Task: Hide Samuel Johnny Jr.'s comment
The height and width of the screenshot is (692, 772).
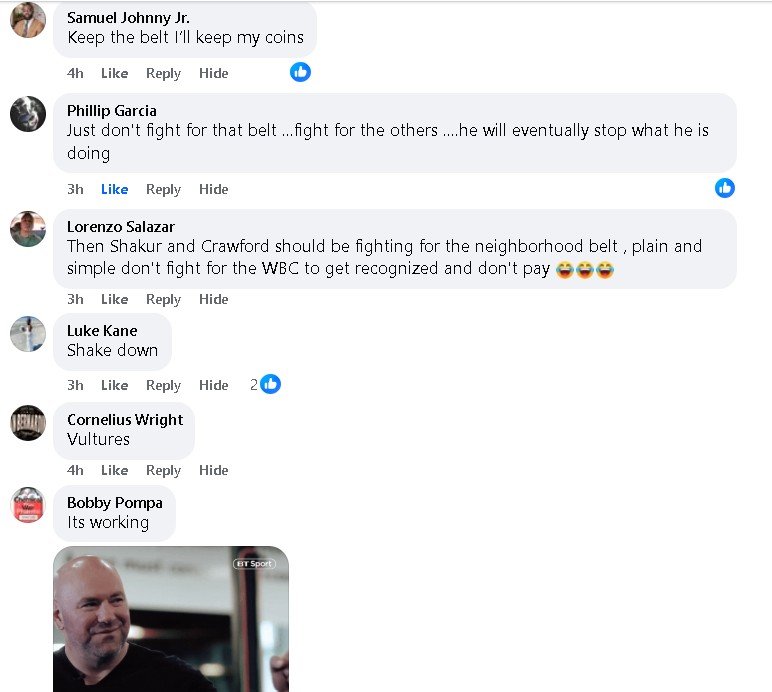Action: coord(213,73)
